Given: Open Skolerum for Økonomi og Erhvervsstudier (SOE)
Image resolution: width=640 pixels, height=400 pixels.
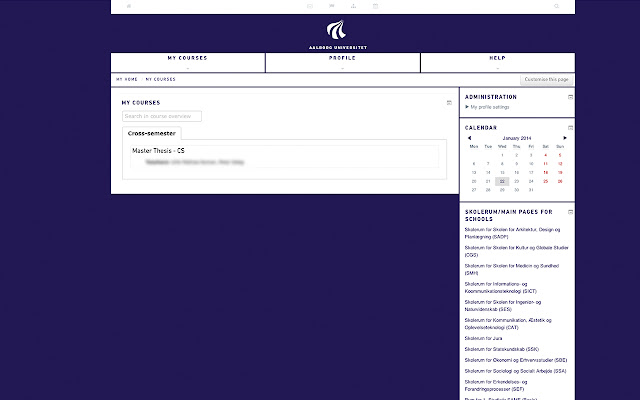Looking at the screenshot, I should (516, 360).
